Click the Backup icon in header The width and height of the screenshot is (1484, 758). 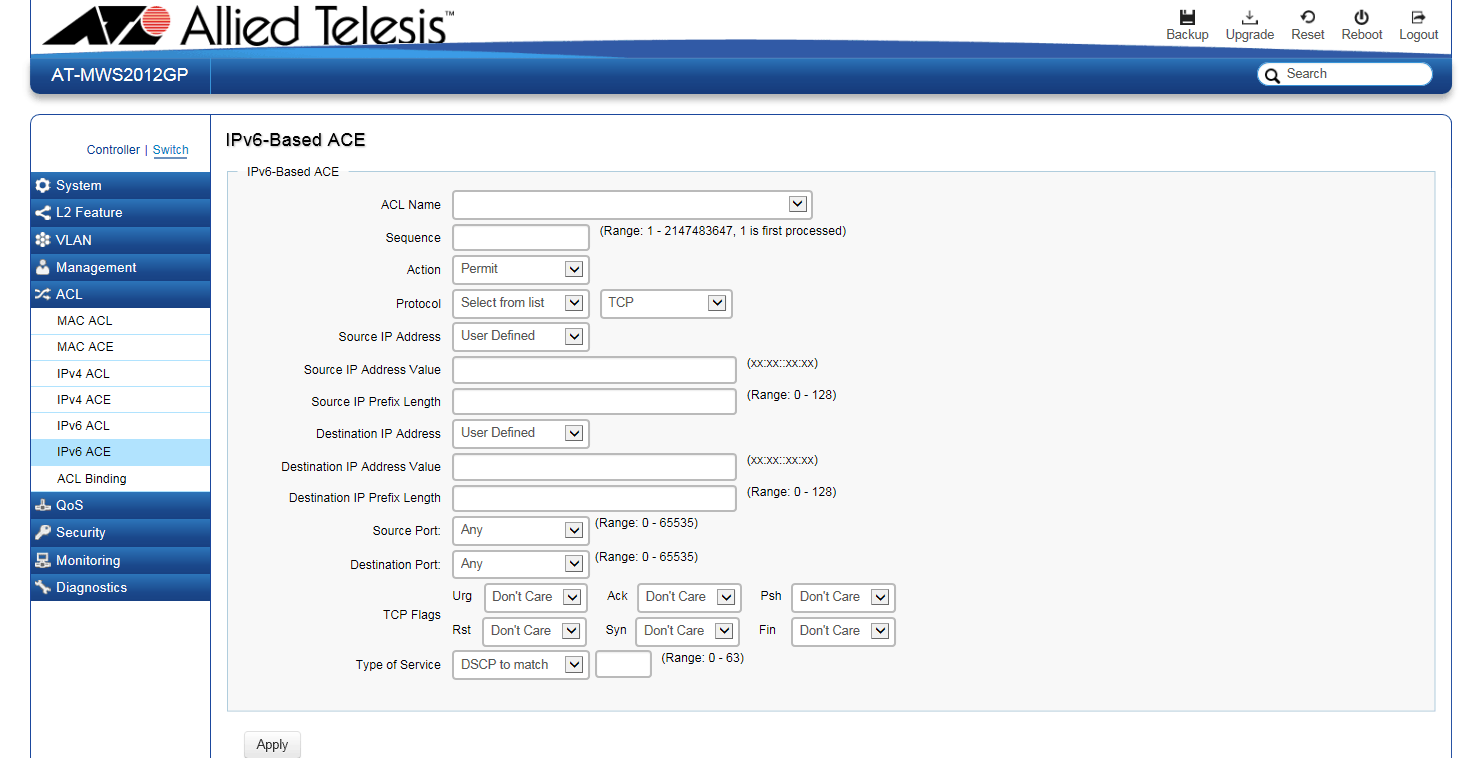1187,18
